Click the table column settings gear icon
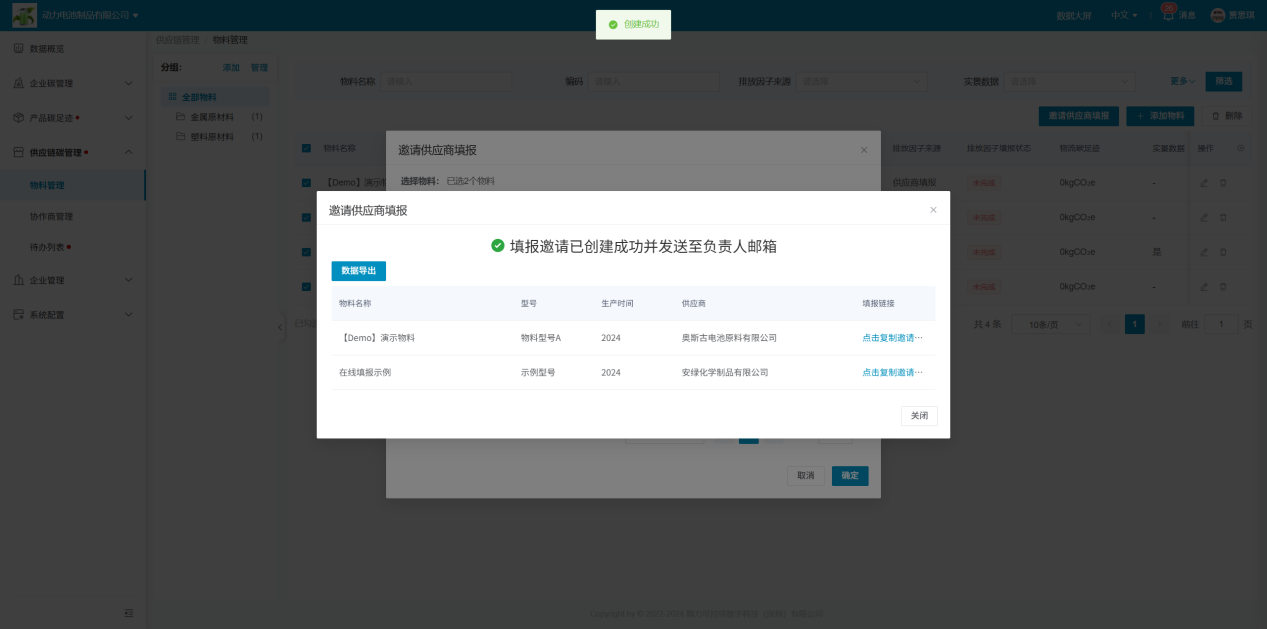1267x629 pixels. point(1241,148)
